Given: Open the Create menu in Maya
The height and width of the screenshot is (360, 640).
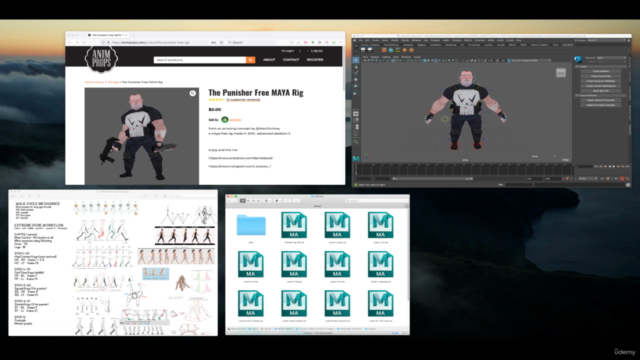Looking at the screenshot, I should point(375,40).
